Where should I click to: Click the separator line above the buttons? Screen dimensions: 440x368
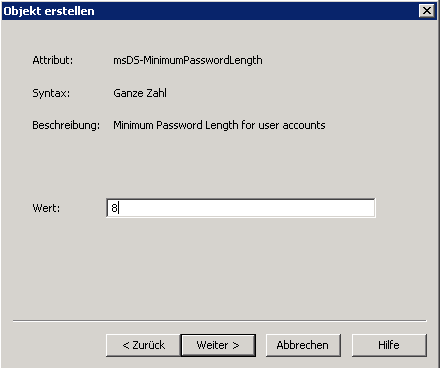(220, 321)
